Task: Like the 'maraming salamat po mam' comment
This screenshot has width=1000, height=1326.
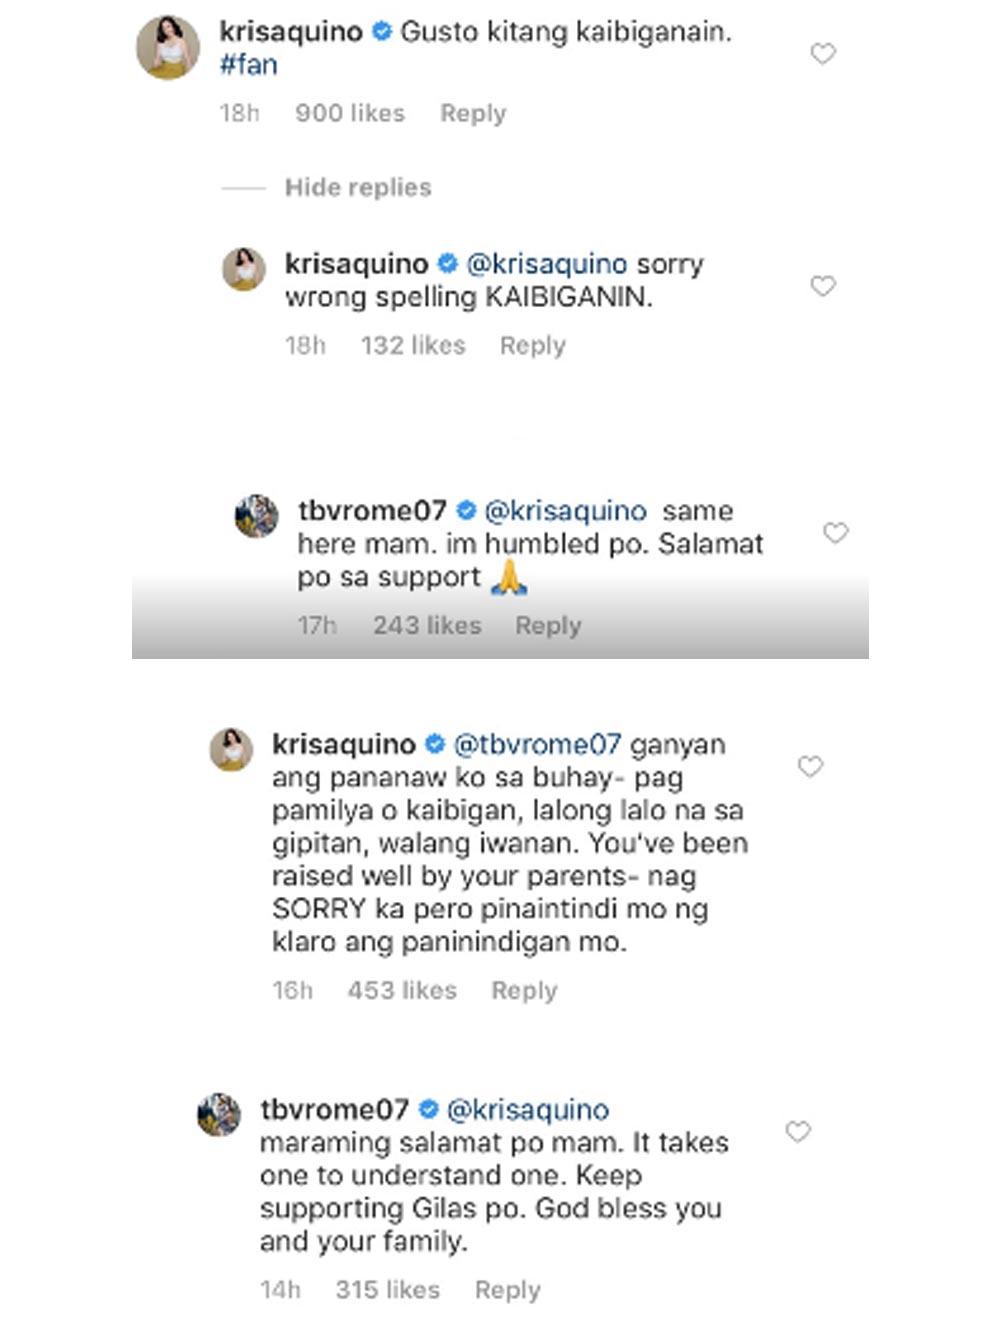Action: pos(798,1132)
